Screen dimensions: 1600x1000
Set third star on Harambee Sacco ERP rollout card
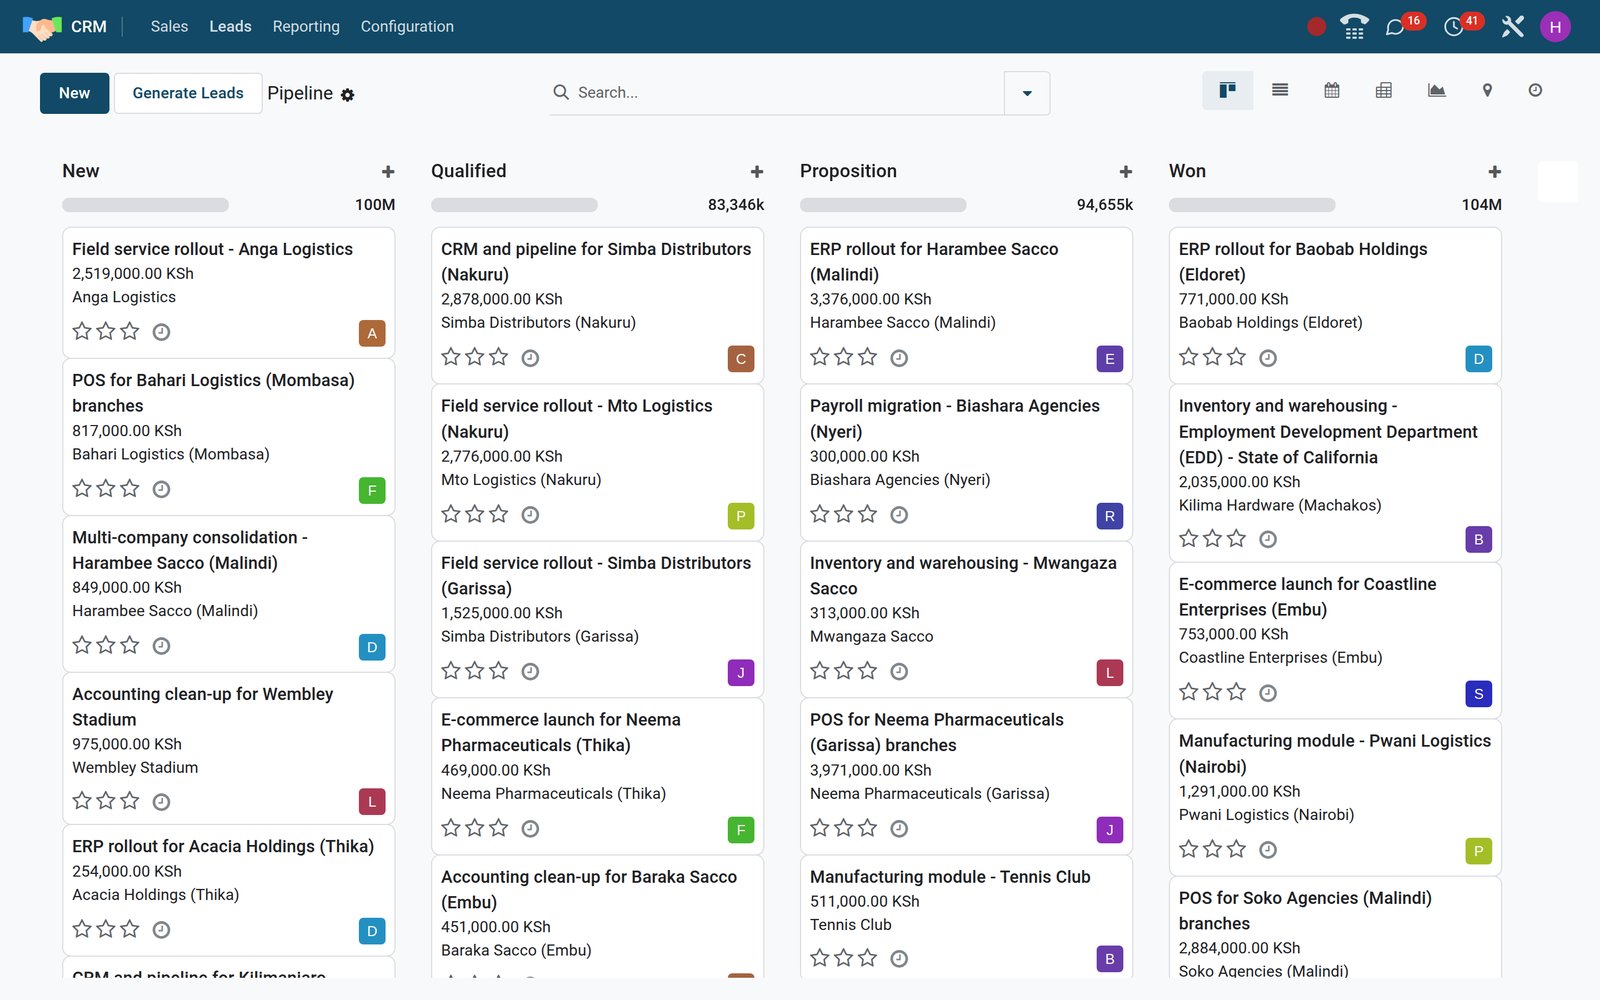(x=868, y=357)
